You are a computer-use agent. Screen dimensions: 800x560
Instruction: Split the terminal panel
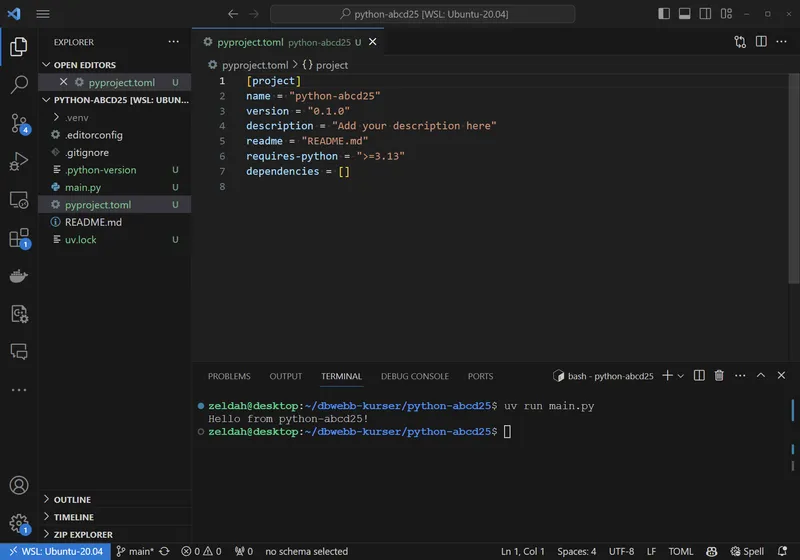[699, 375]
